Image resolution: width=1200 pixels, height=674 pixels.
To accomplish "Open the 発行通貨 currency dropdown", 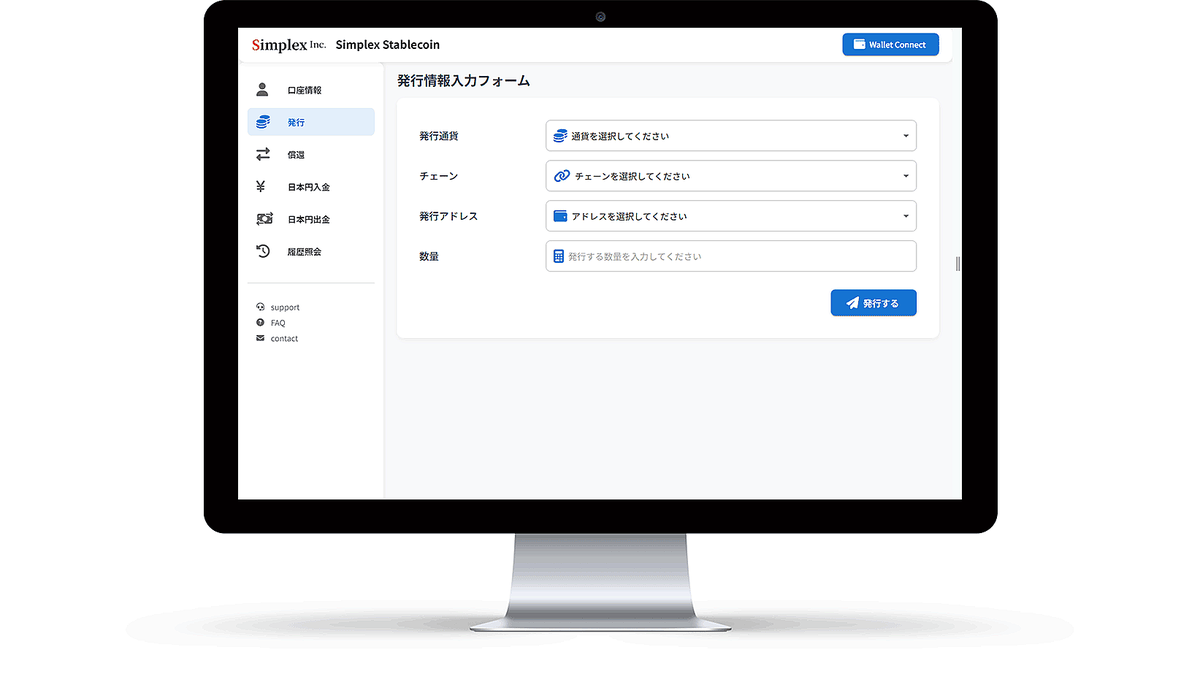I will click(x=730, y=135).
